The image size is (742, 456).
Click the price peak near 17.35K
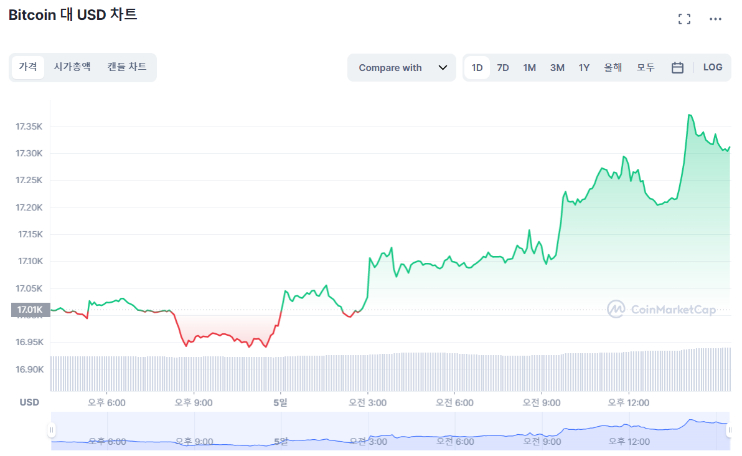(x=690, y=116)
